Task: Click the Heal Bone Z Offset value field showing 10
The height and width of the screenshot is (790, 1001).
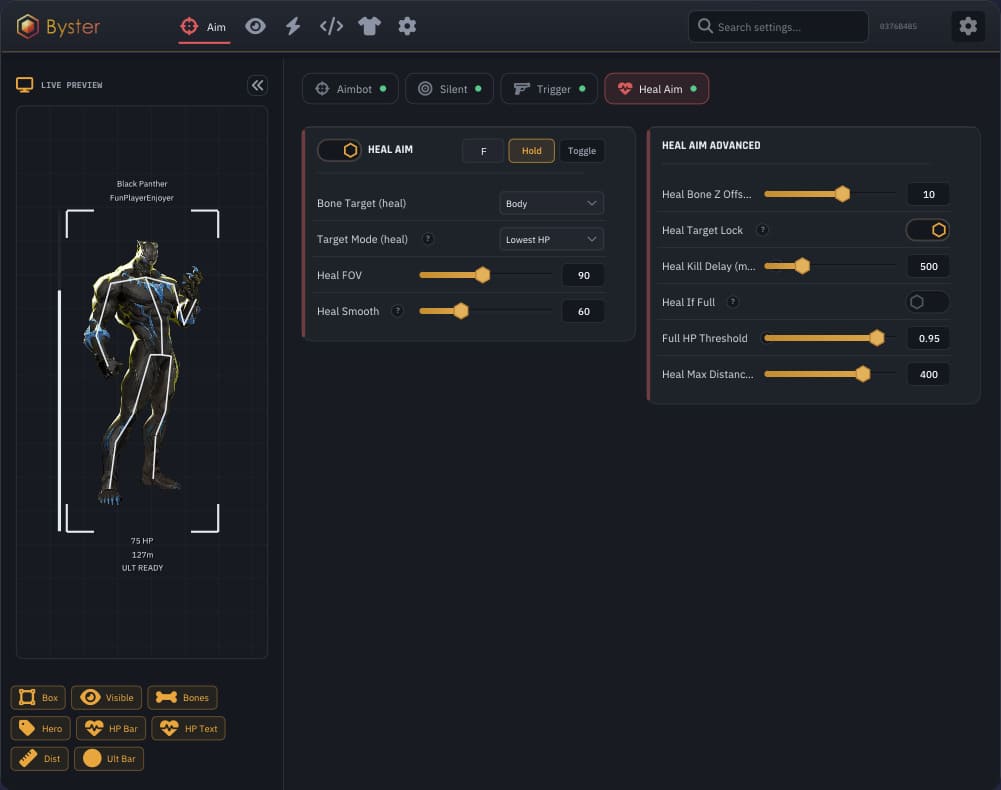Action: coord(928,194)
